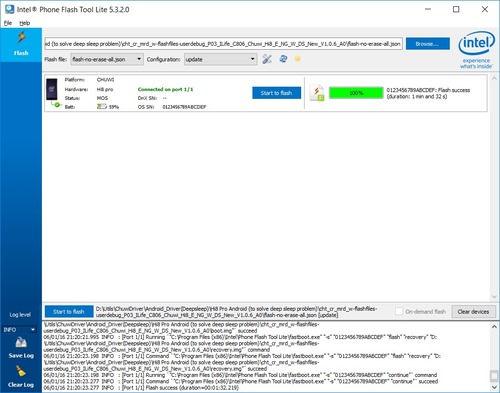Click the last log line Flash success
Viewport: 500px width, 393px height.
tap(141, 388)
